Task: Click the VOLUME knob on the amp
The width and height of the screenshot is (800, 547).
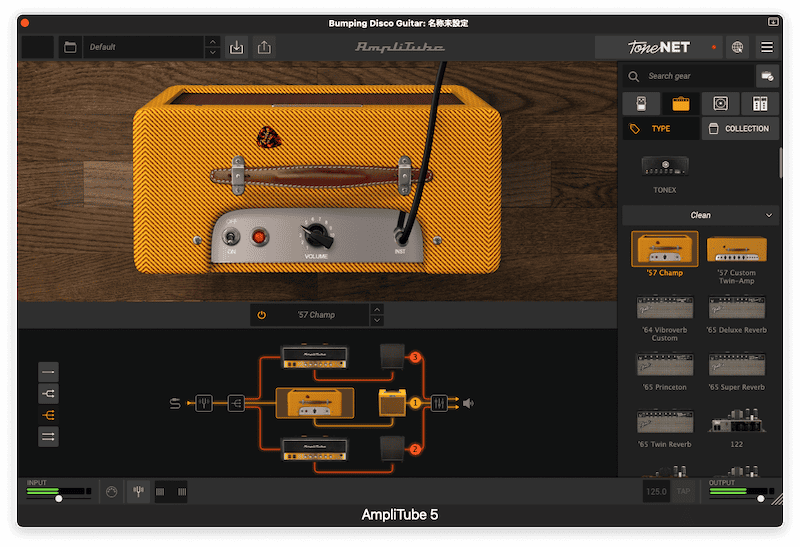Action: (x=317, y=235)
